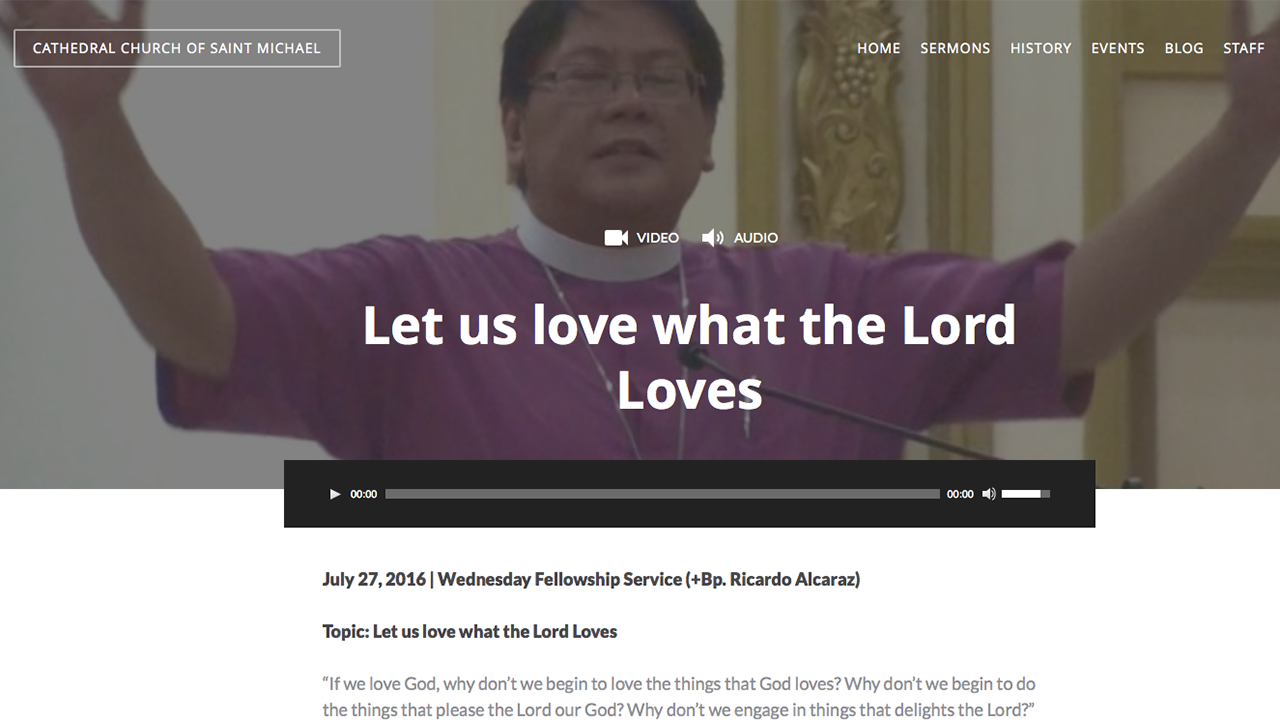This screenshot has width=1280, height=720.
Task: Open the HISTORY menu item
Action: click(x=1041, y=48)
